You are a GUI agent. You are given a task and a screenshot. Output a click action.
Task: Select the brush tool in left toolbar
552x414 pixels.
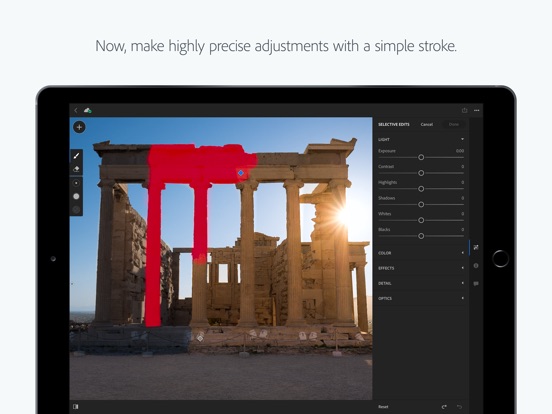(76, 156)
